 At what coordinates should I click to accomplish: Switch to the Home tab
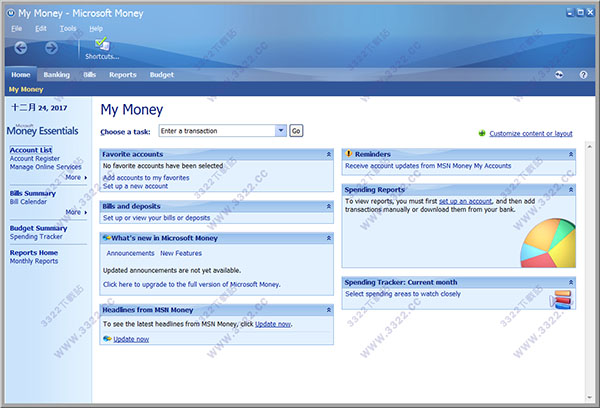(21, 75)
